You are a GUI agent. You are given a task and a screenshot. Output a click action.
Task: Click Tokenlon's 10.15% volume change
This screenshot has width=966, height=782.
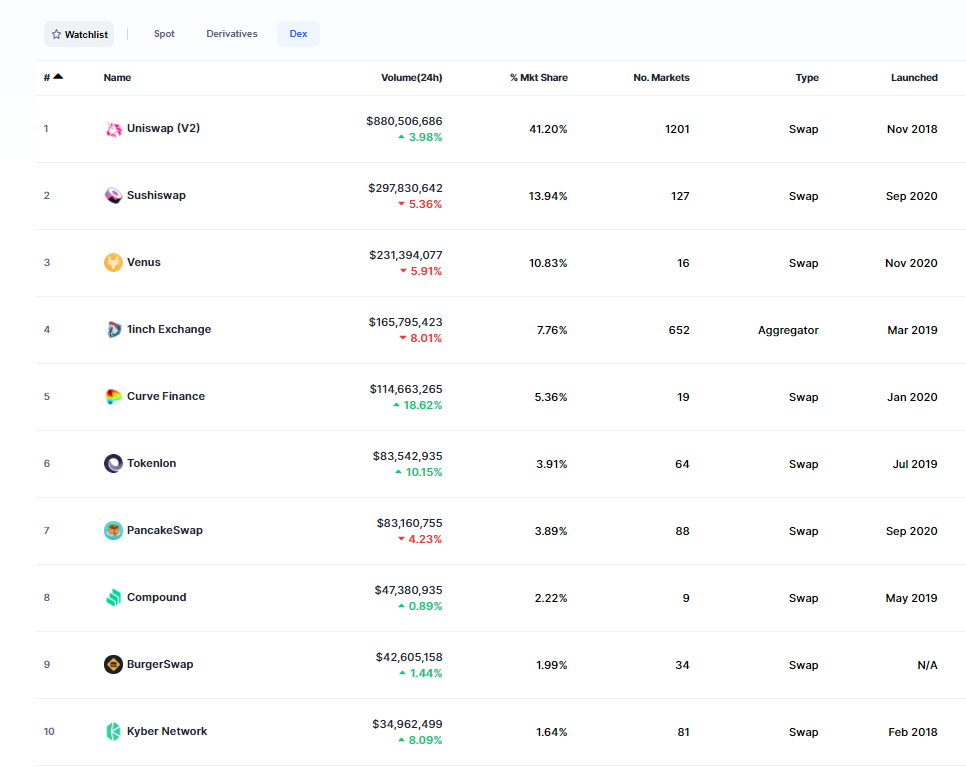tap(419, 473)
